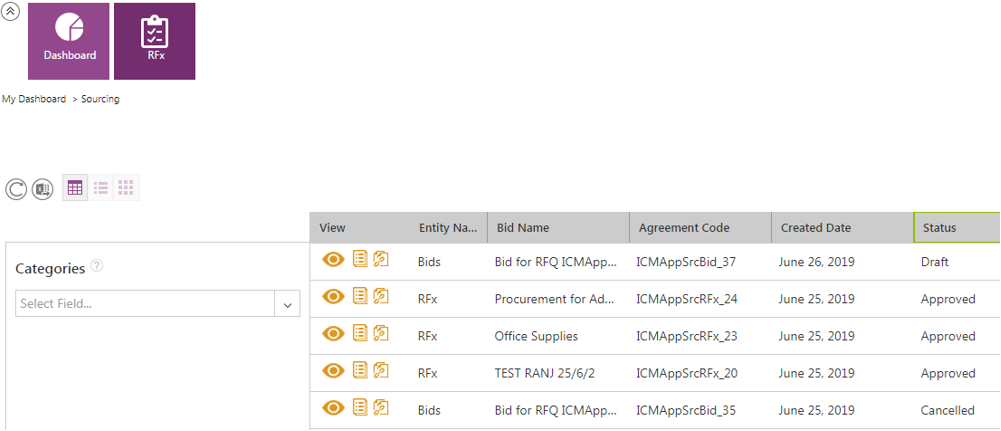Open the Dashboard tile
Screen dimensions: 1001x431
pos(70,41)
